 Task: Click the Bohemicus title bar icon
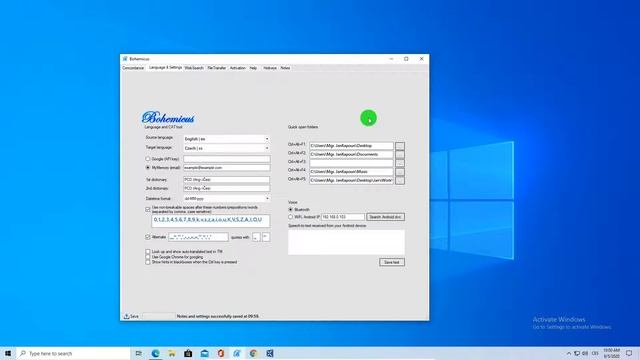pyautogui.click(x=125, y=59)
